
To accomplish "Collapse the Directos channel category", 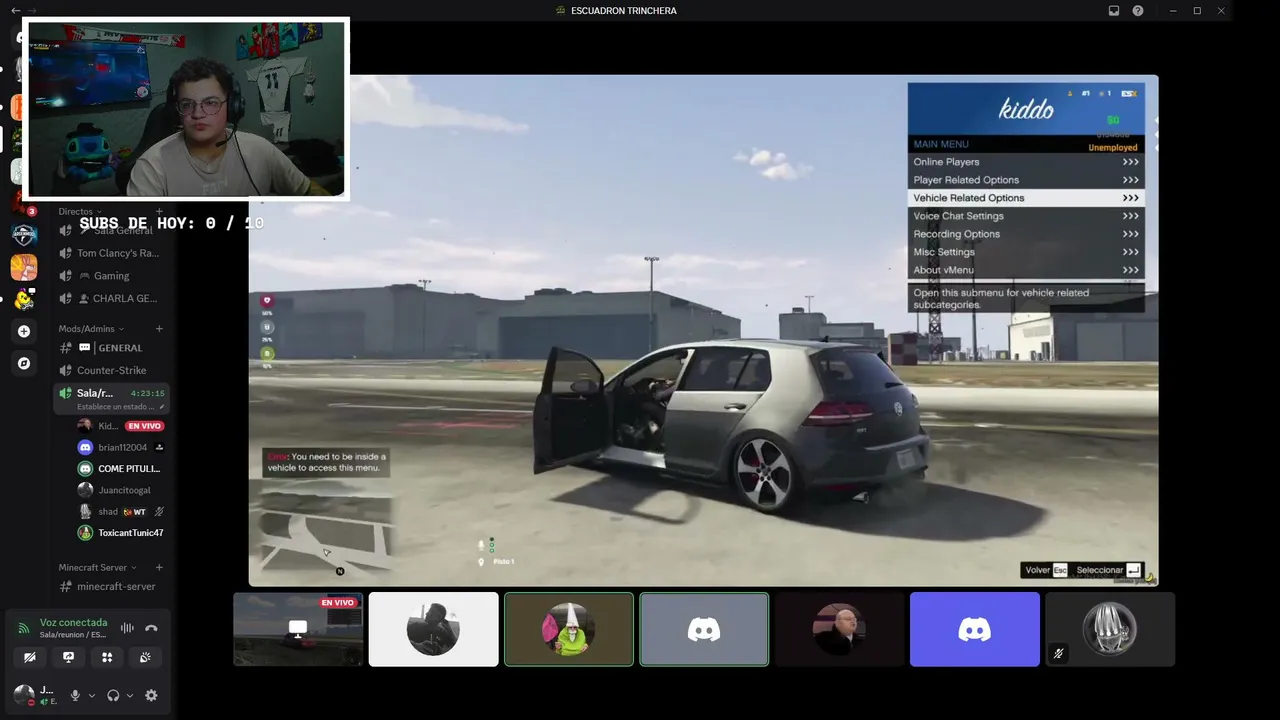I will tap(79, 212).
